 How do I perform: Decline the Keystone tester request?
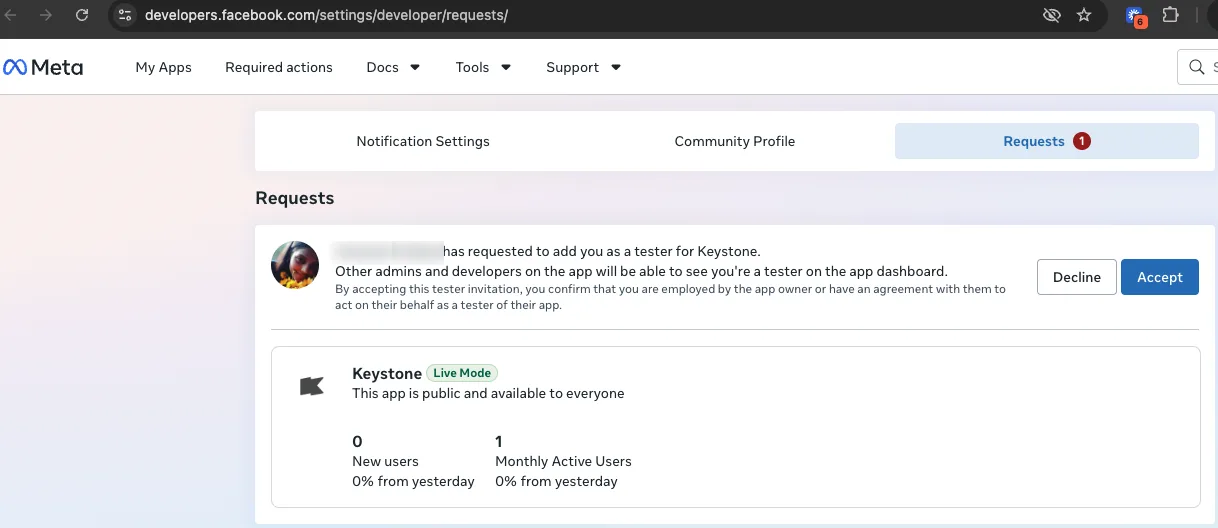pyautogui.click(x=1077, y=277)
